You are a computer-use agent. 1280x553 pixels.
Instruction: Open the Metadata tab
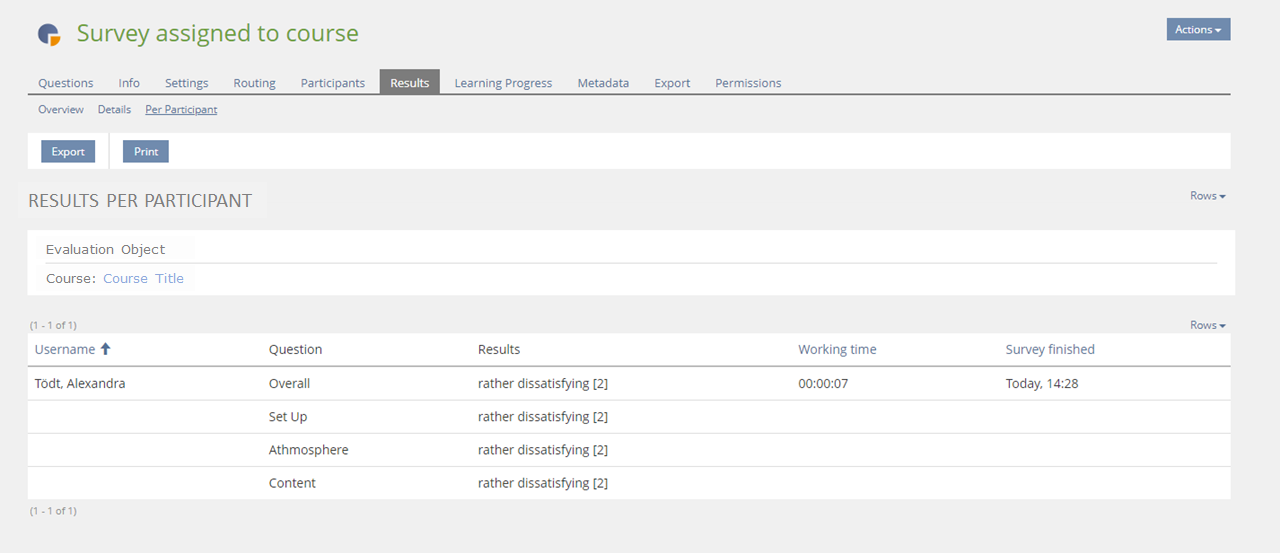(x=603, y=83)
